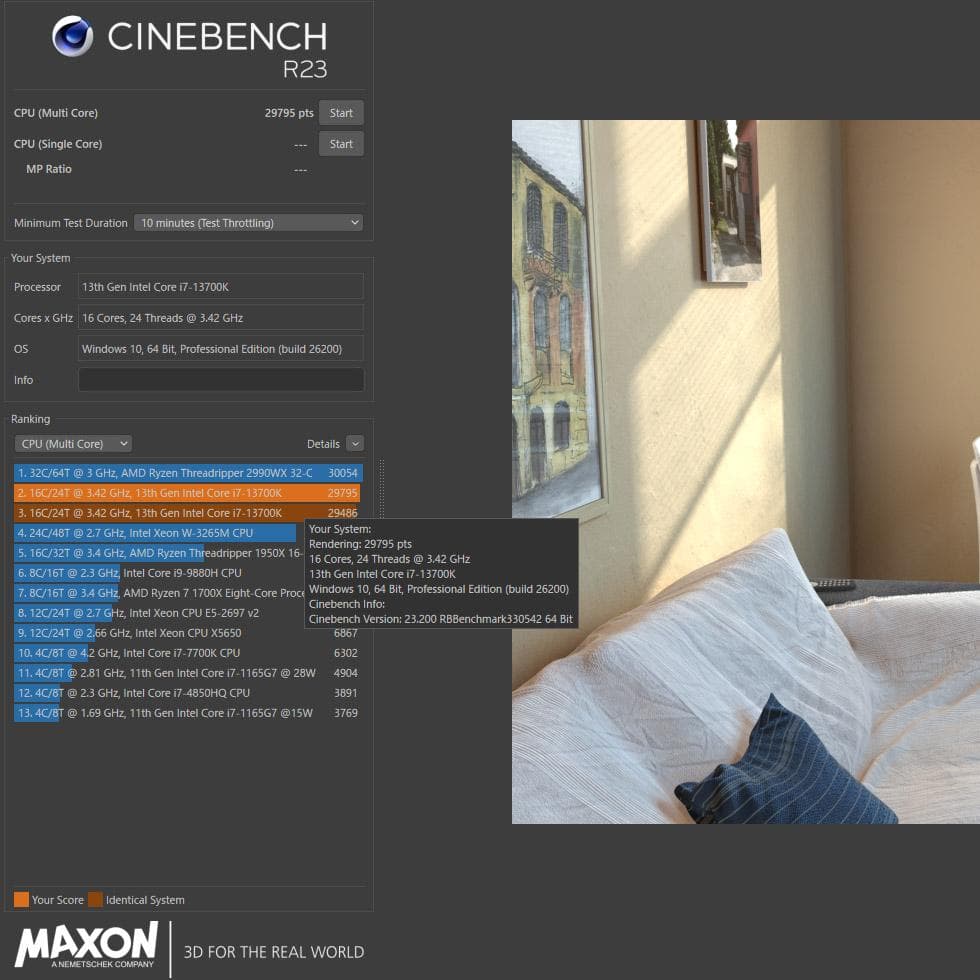Screen dimensions: 980x980
Task: Select ranking row 3 with score 29486
Action: click(x=188, y=513)
